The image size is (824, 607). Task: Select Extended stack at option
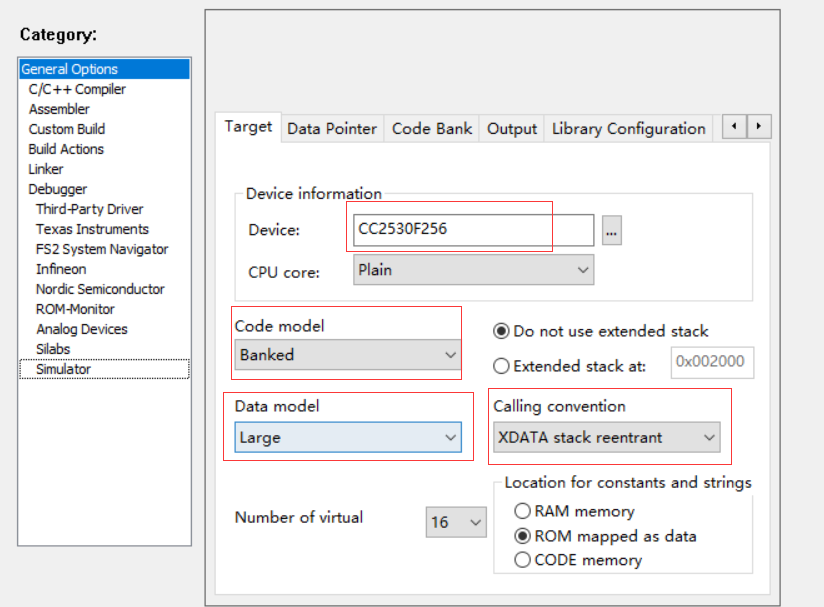[502, 366]
